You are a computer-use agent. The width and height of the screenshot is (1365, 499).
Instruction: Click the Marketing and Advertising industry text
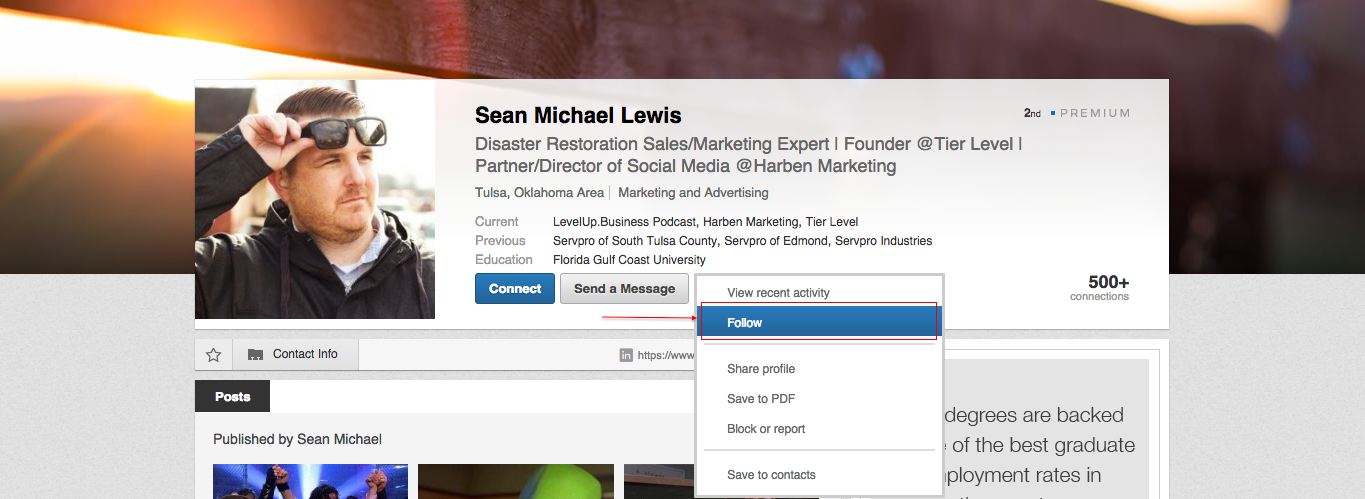click(x=693, y=192)
